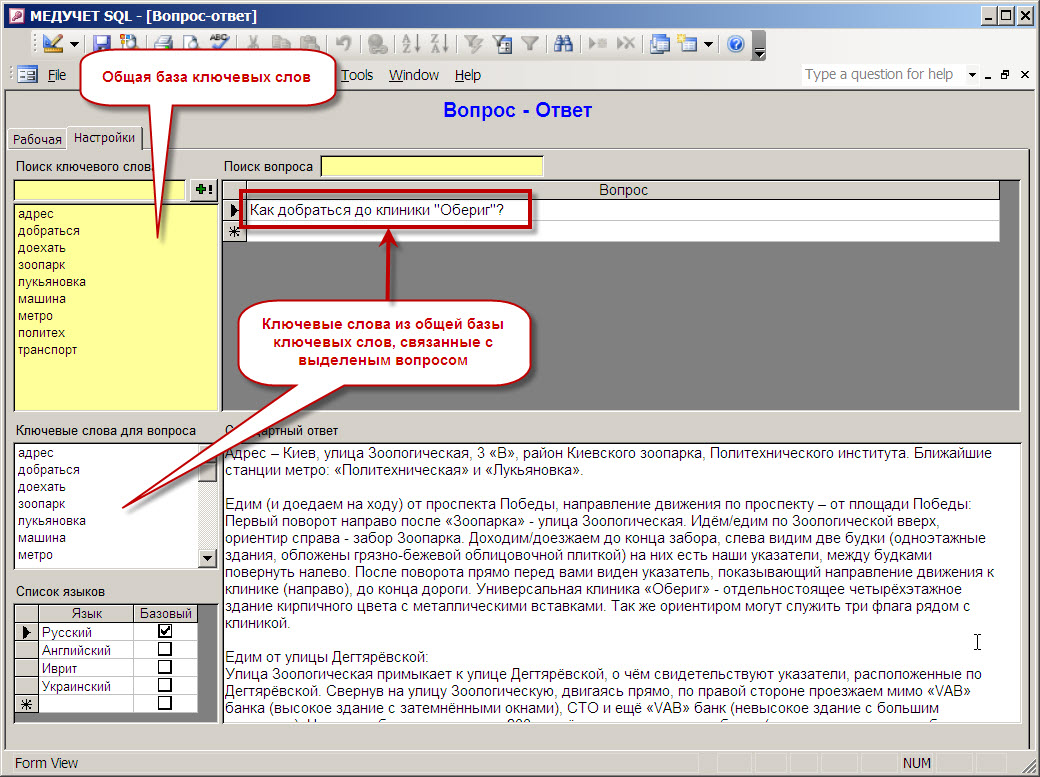Click the File Search icon
The image size is (1040, 777).
tap(128, 44)
